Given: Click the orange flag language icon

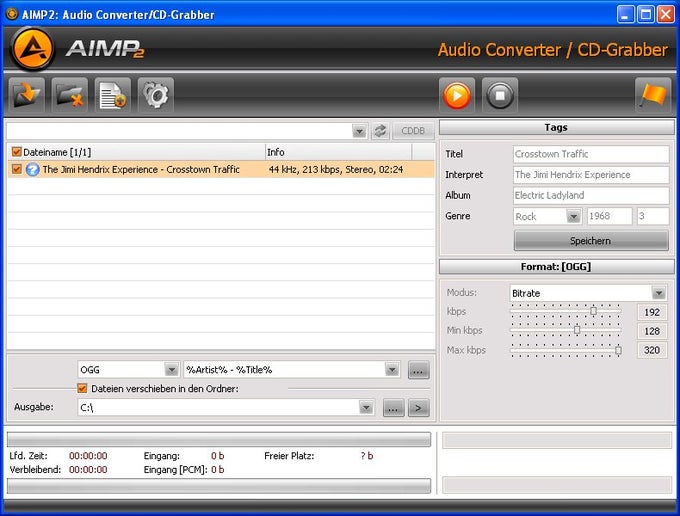Looking at the screenshot, I should point(653,95).
